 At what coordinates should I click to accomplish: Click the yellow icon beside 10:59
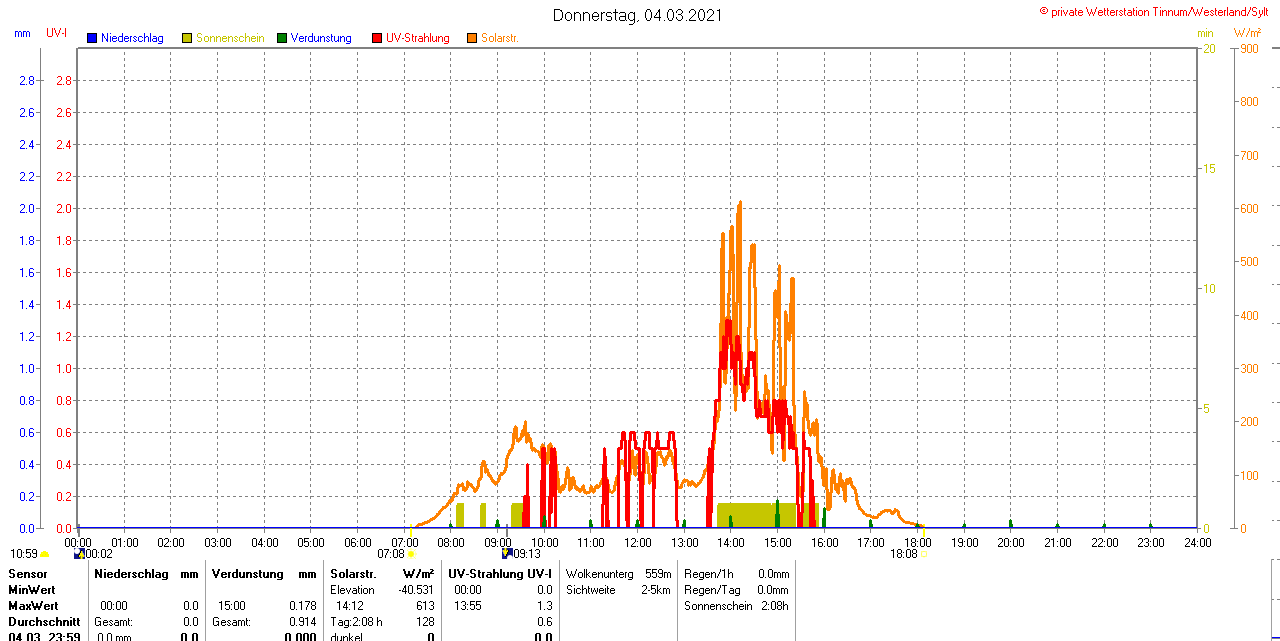coord(44,553)
